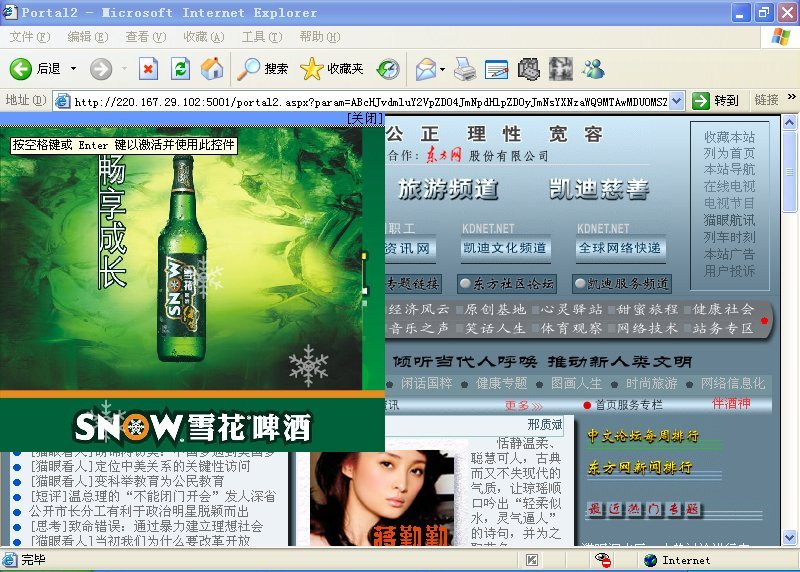Open Favorites with the star icon
This screenshot has height=572, width=800.
pos(312,68)
